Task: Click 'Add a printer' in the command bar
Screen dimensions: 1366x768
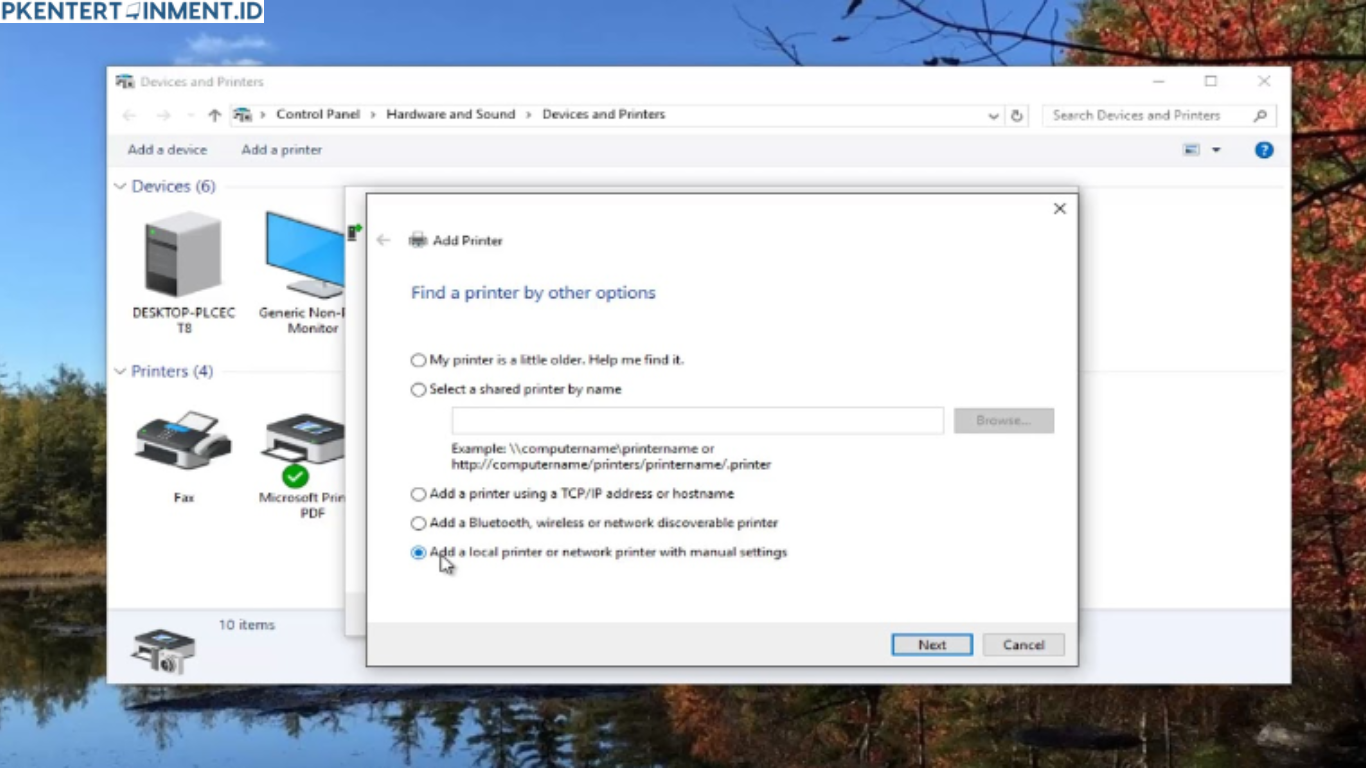Action: [x=281, y=150]
